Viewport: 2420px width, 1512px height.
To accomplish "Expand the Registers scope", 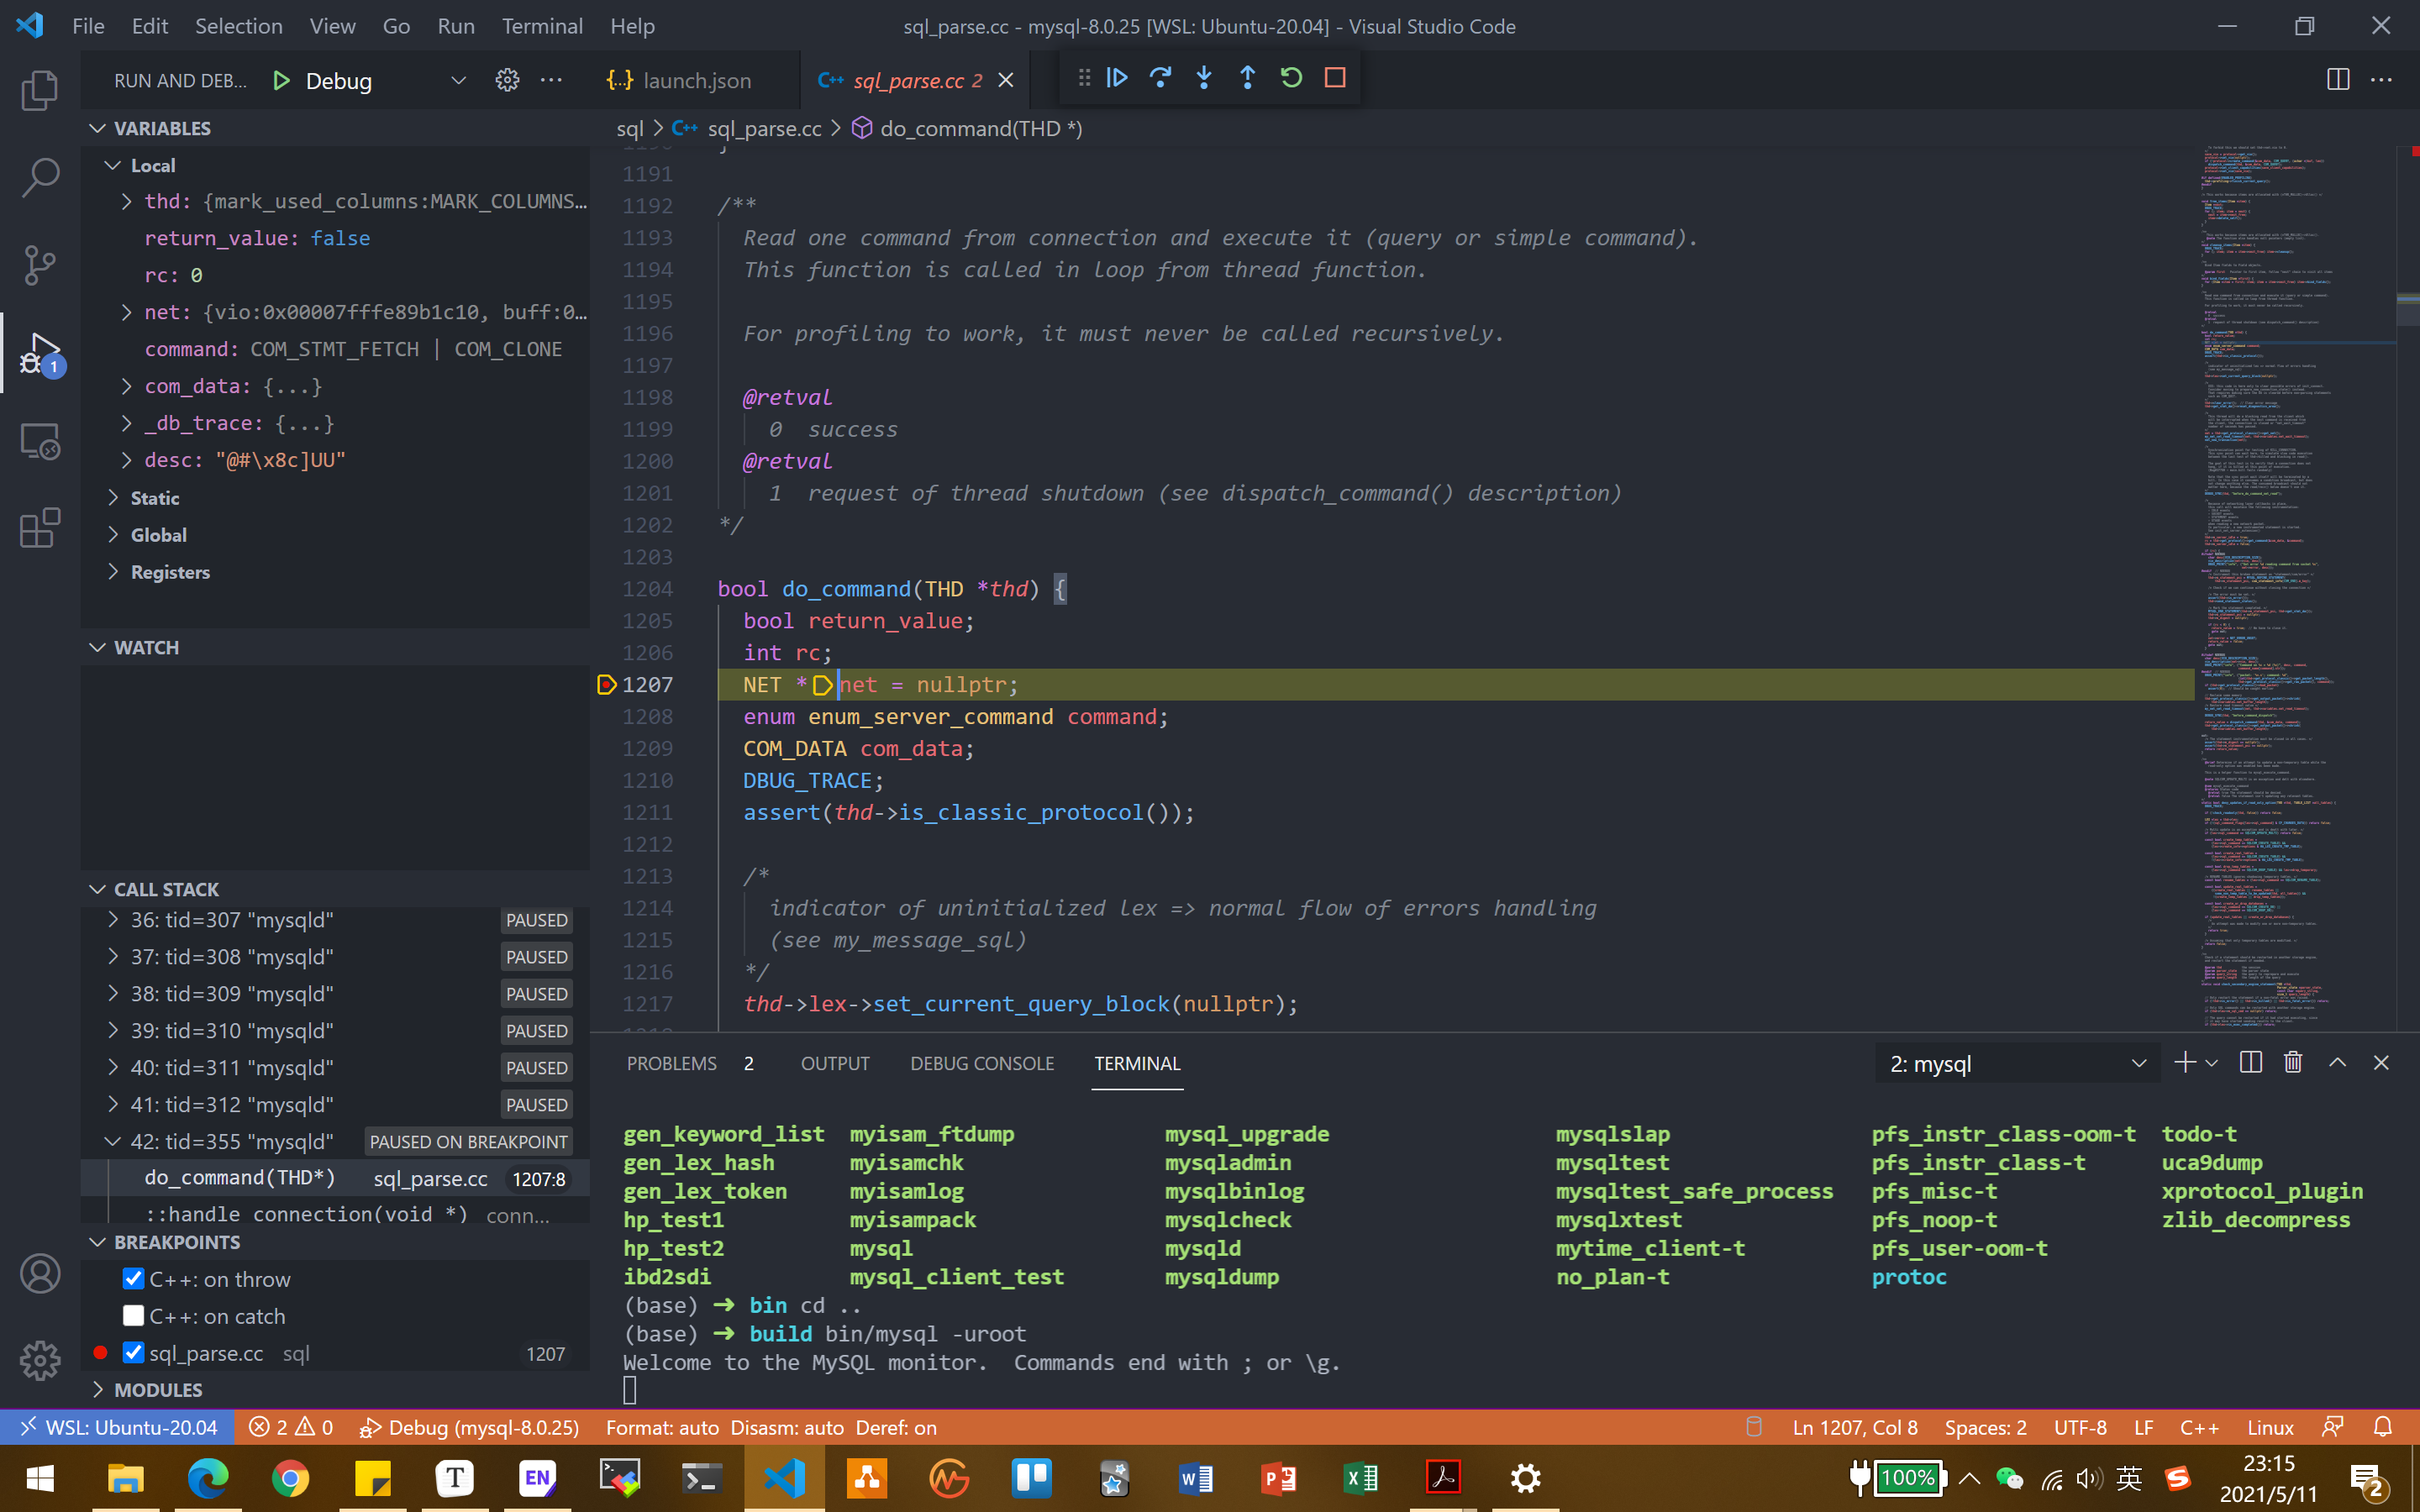I will click(x=113, y=571).
